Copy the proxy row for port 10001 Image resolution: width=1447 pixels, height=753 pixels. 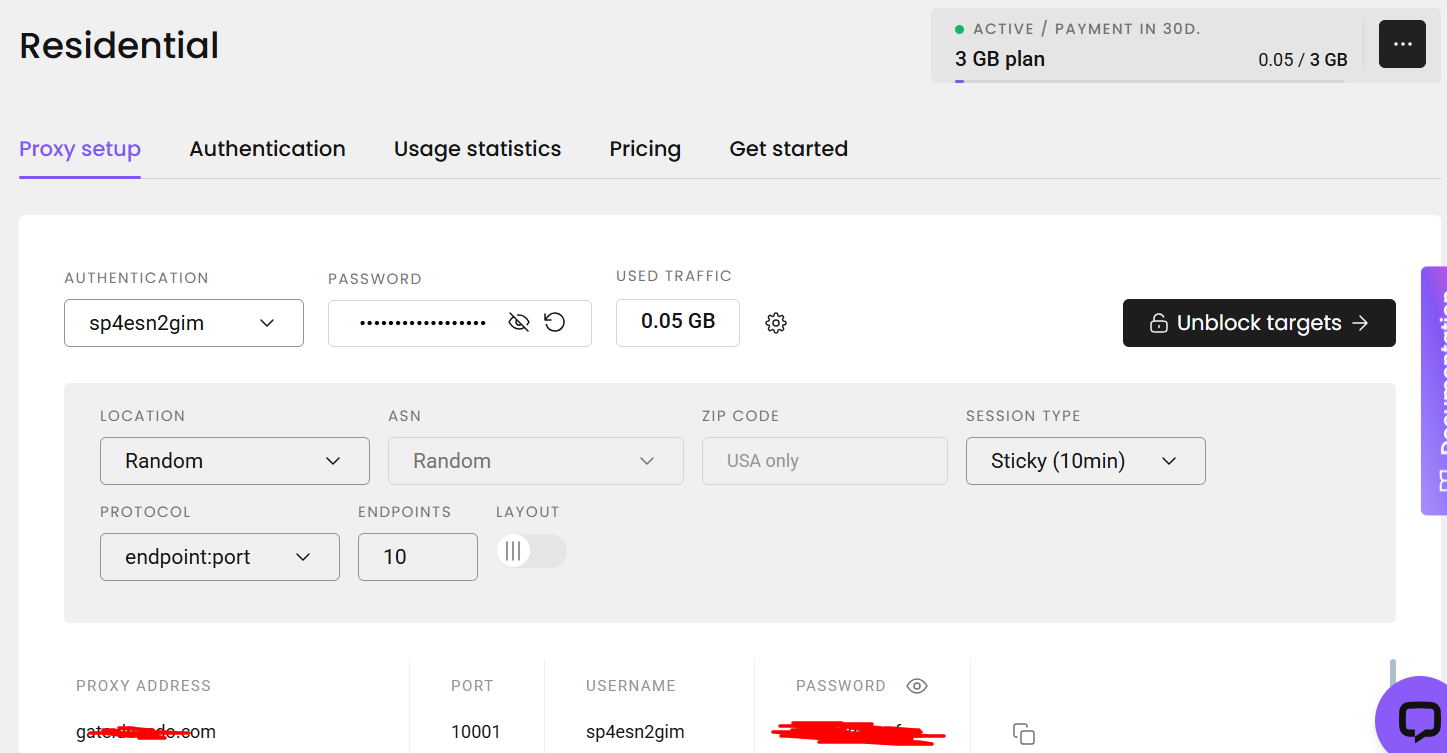[x=1024, y=734]
